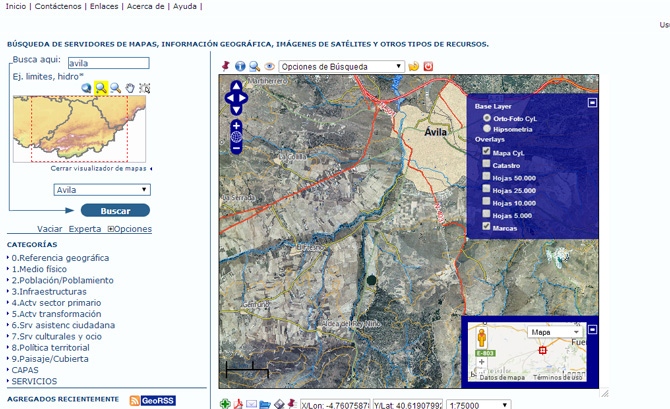This screenshot has height=409, width=670.
Task: Select Hipsometría base layer radio button
Action: [x=487, y=129]
